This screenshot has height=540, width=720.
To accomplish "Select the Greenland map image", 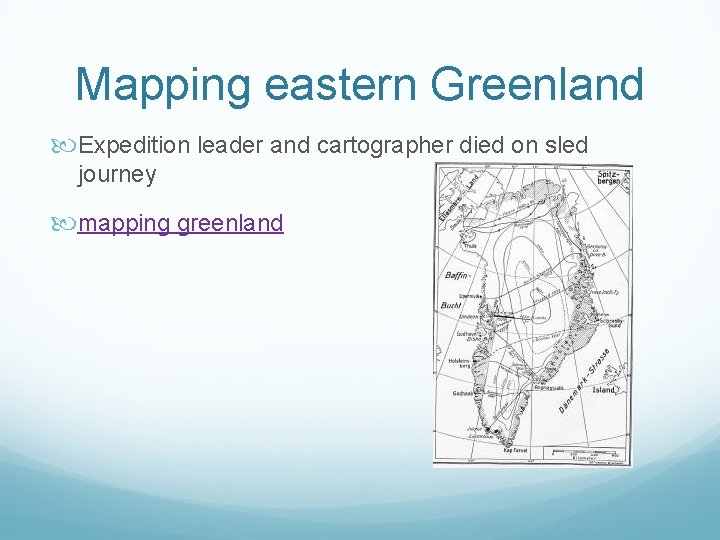I will tap(533, 315).
